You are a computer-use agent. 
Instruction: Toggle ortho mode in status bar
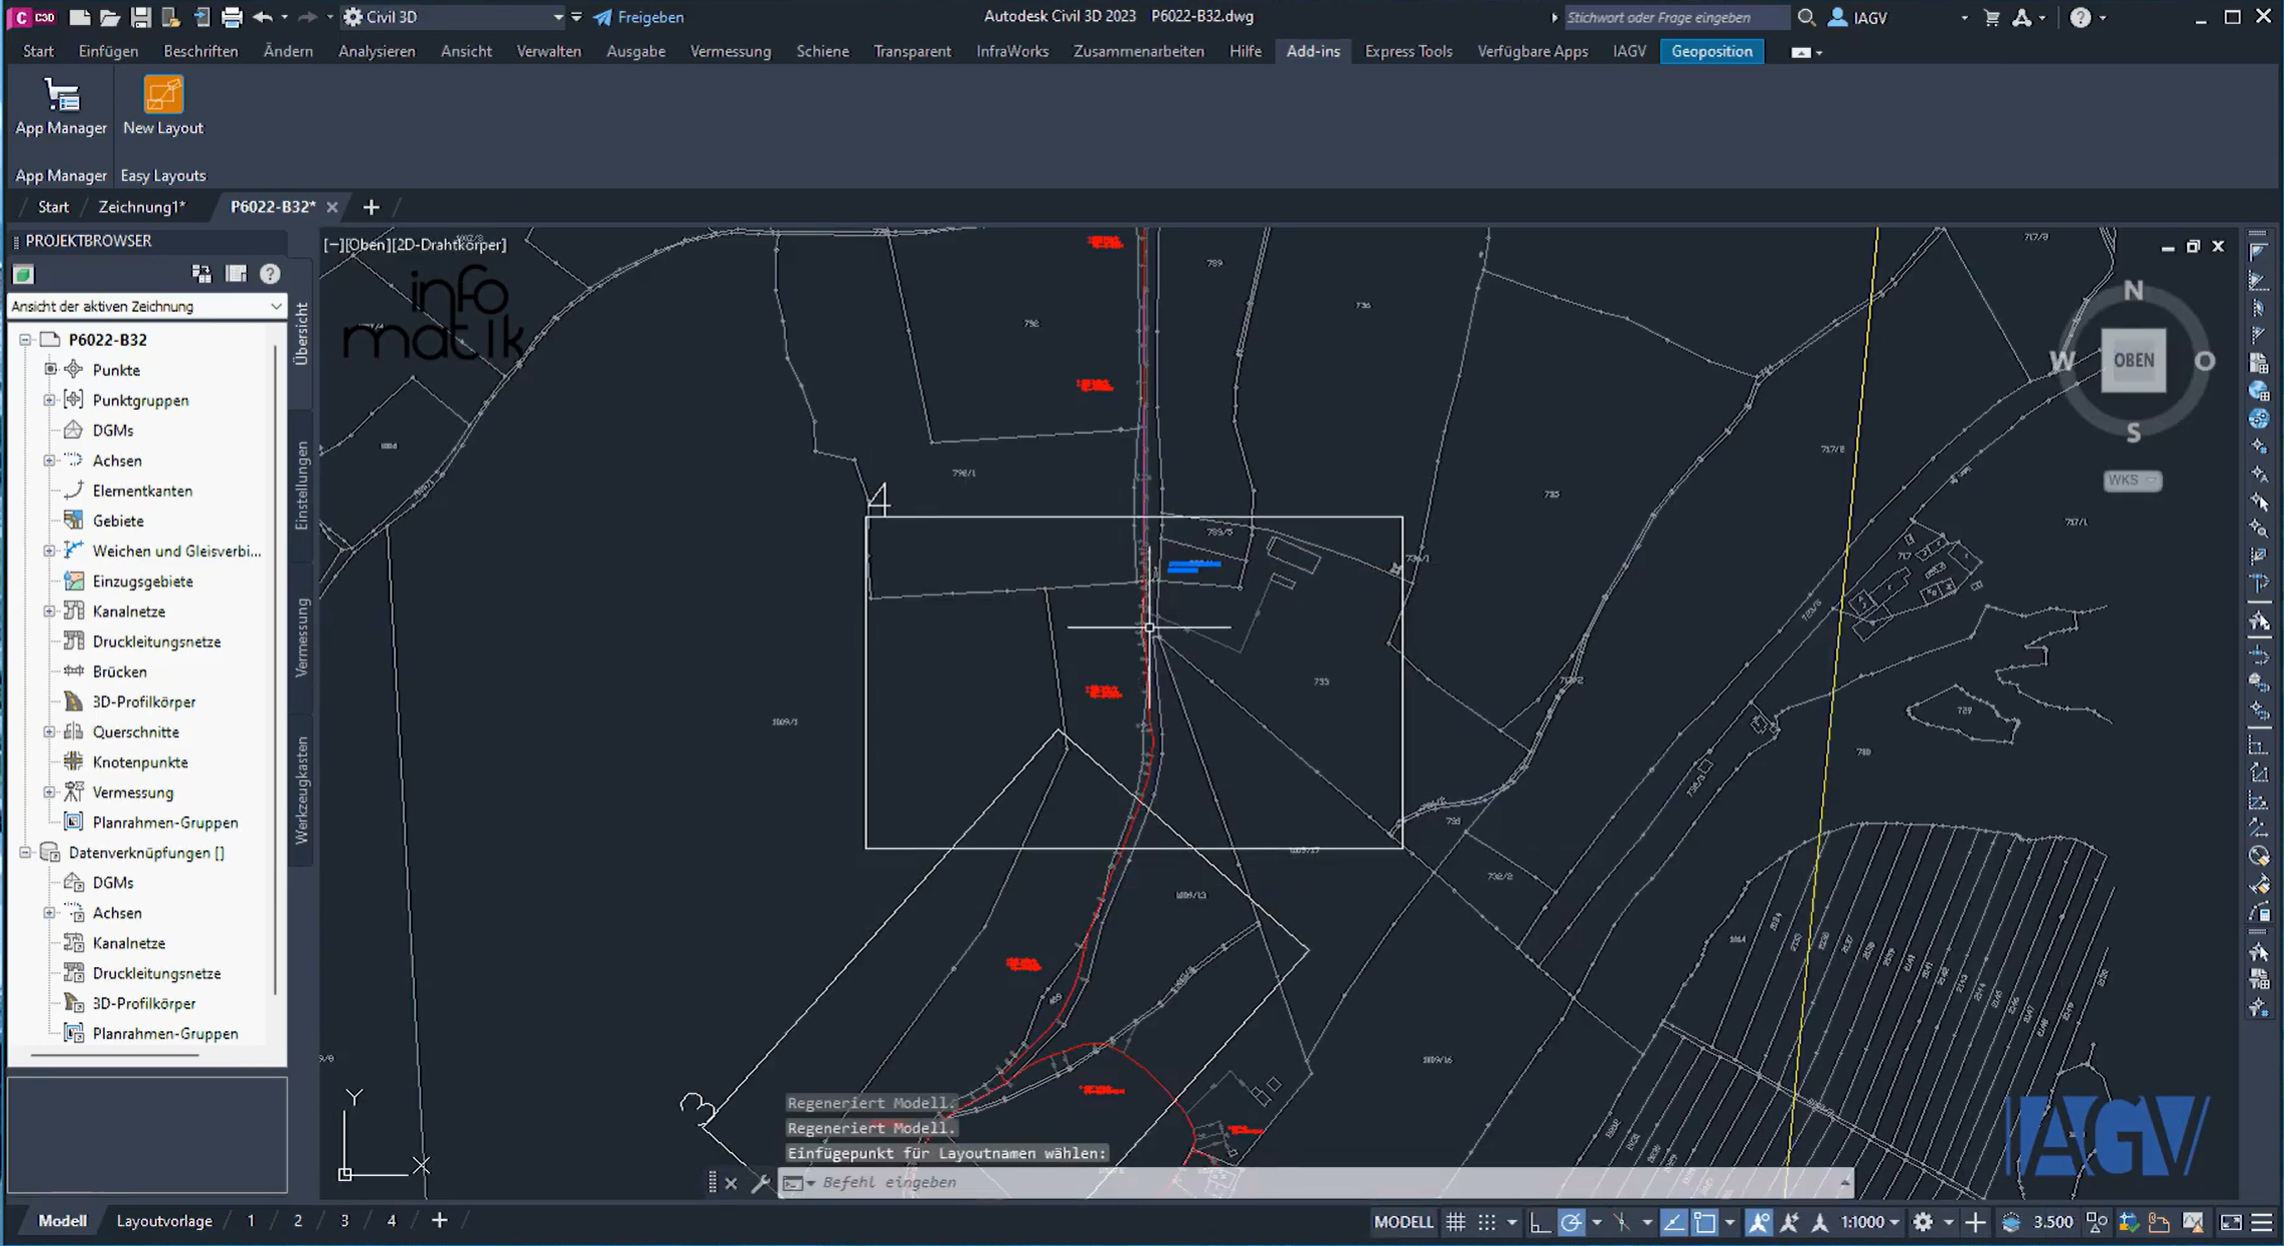[1540, 1222]
